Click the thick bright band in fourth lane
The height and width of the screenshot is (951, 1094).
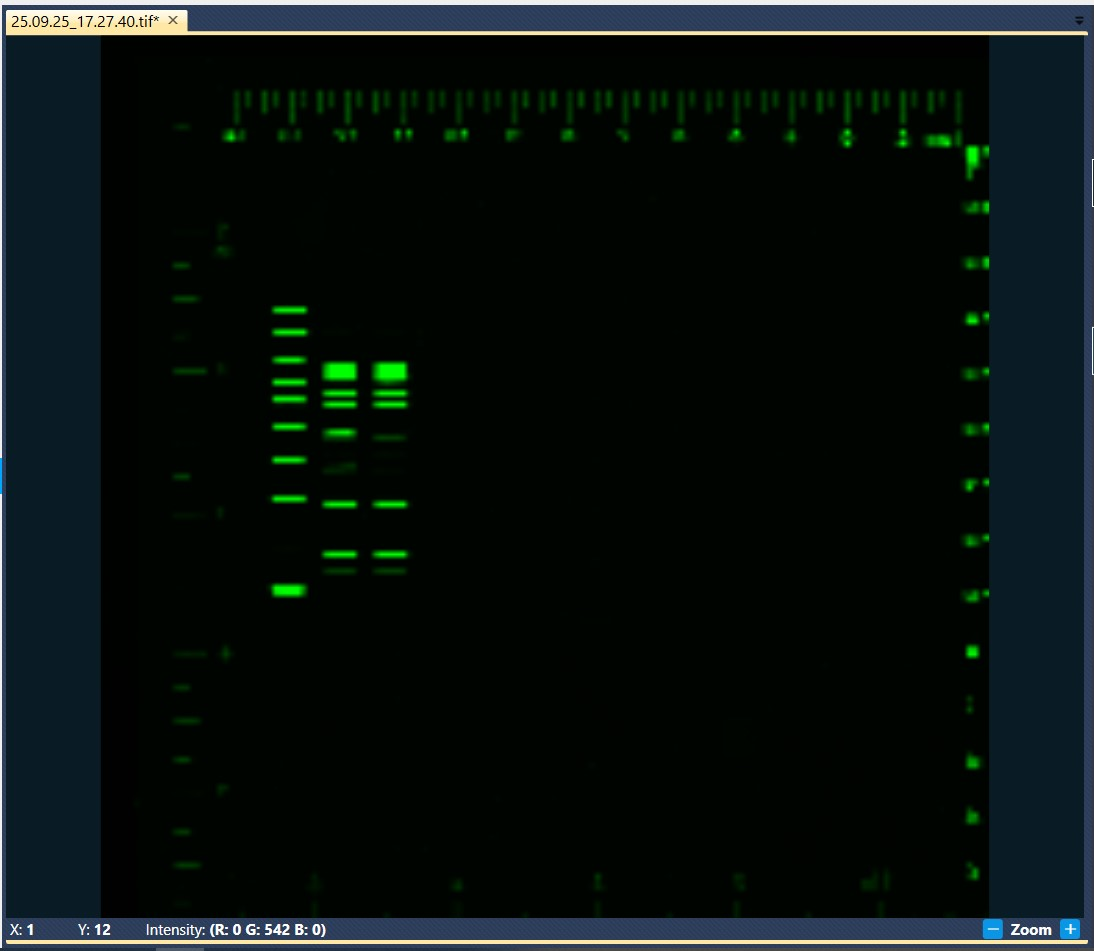coord(390,371)
